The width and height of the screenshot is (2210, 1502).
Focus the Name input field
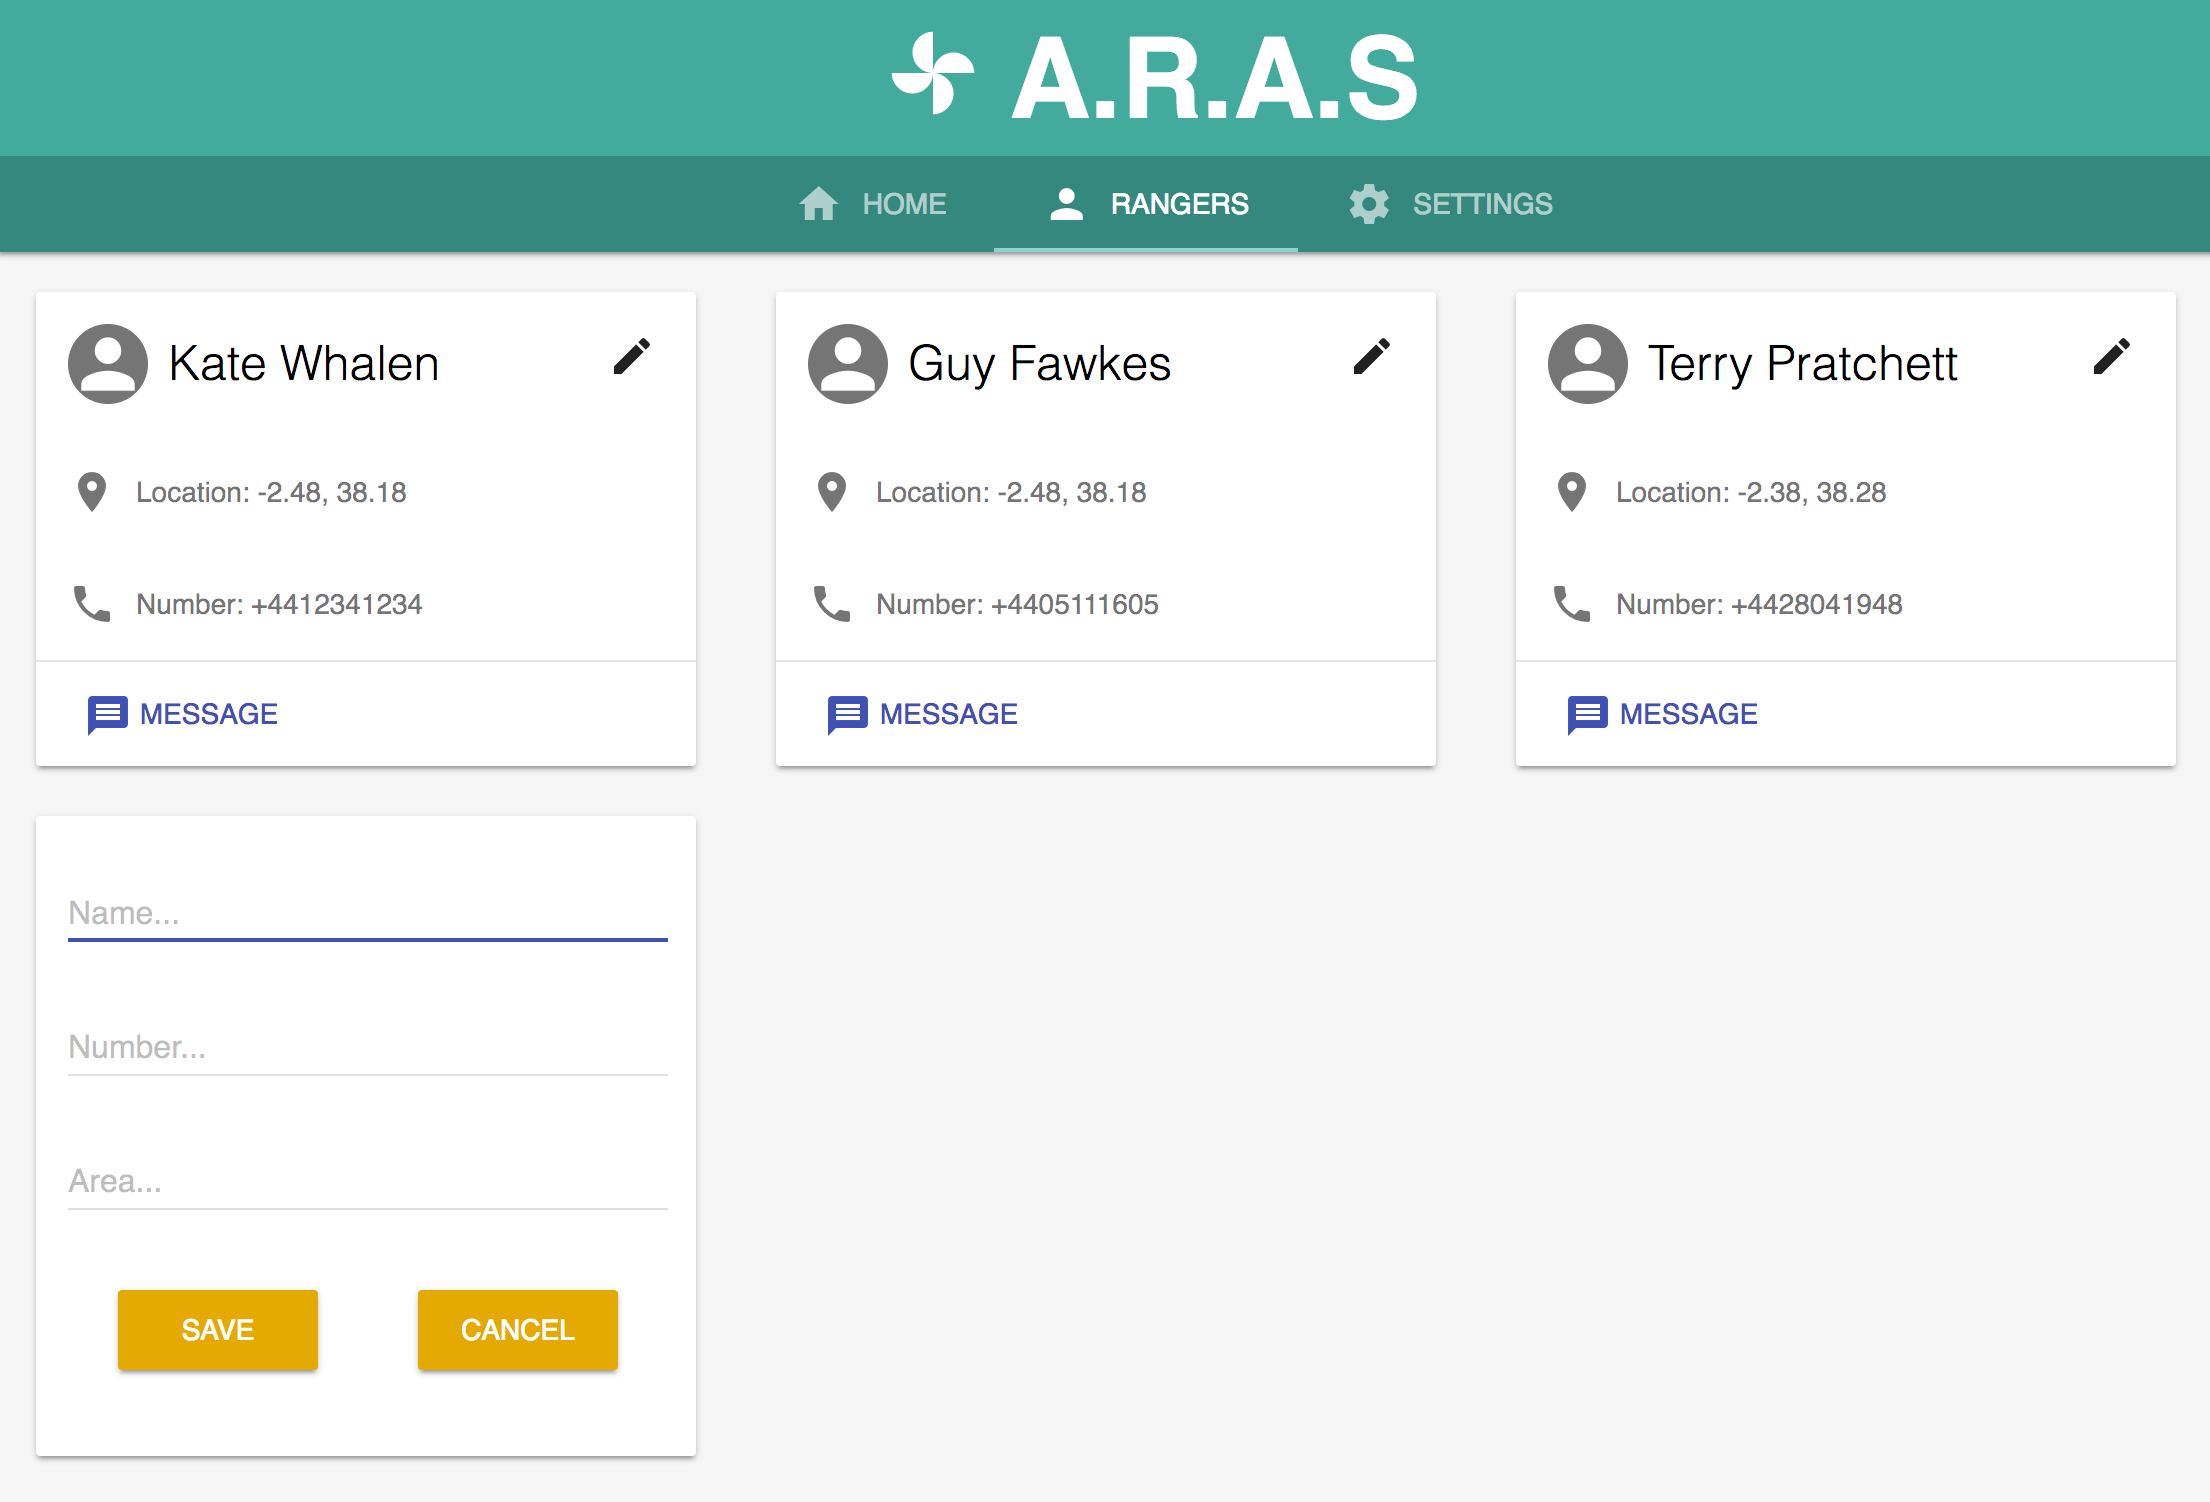click(x=367, y=913)
